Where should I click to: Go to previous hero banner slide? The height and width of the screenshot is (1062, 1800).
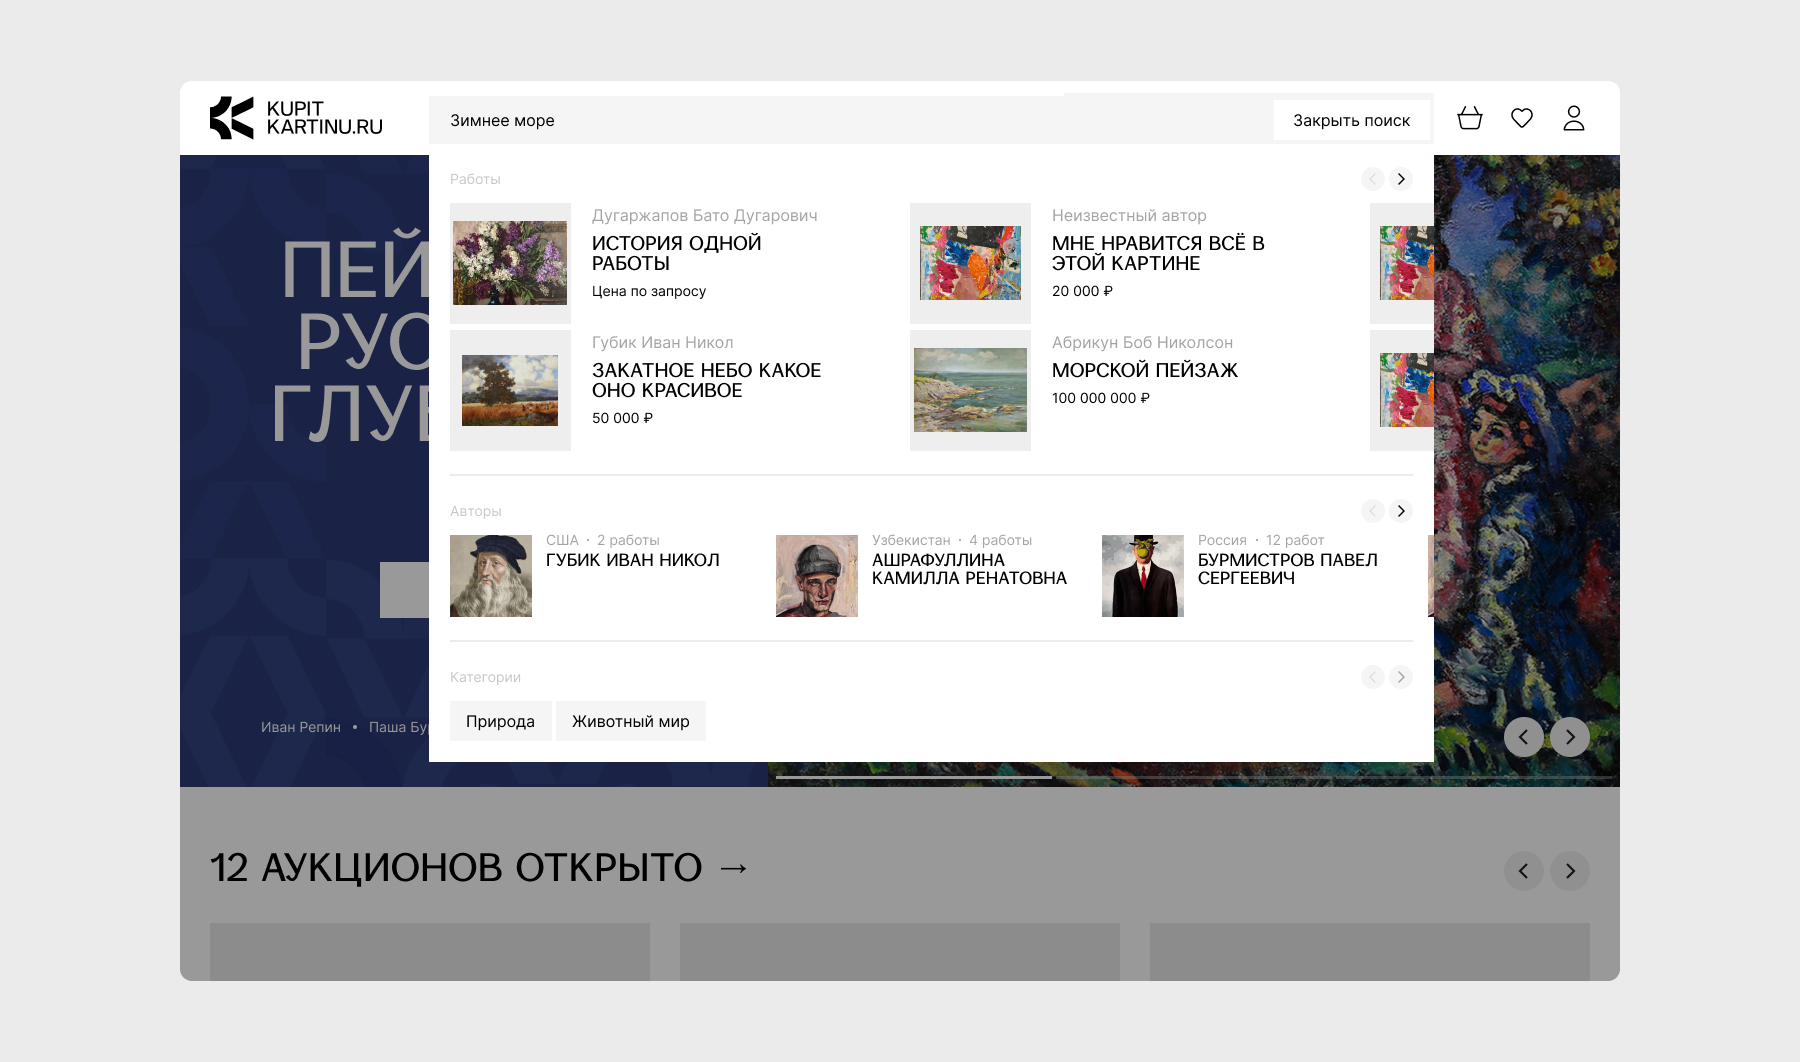click(1524, 737)
